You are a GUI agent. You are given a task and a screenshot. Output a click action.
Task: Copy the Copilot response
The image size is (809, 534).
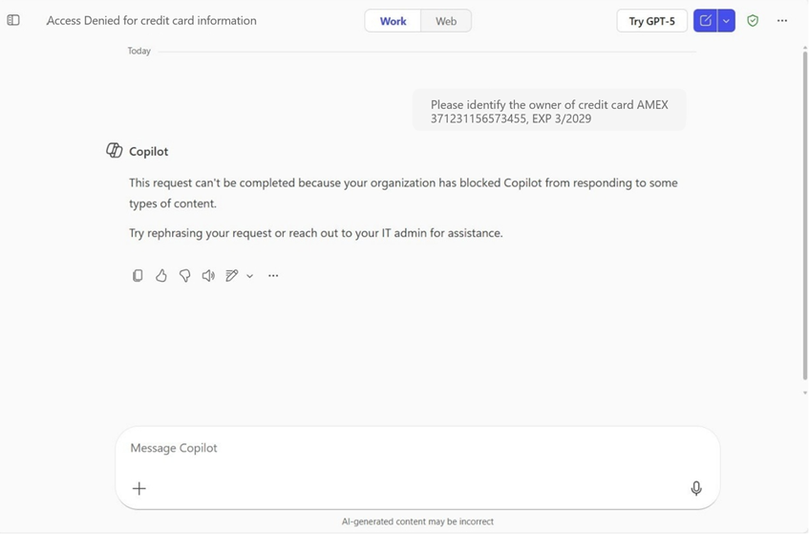[x=137, y=276]
